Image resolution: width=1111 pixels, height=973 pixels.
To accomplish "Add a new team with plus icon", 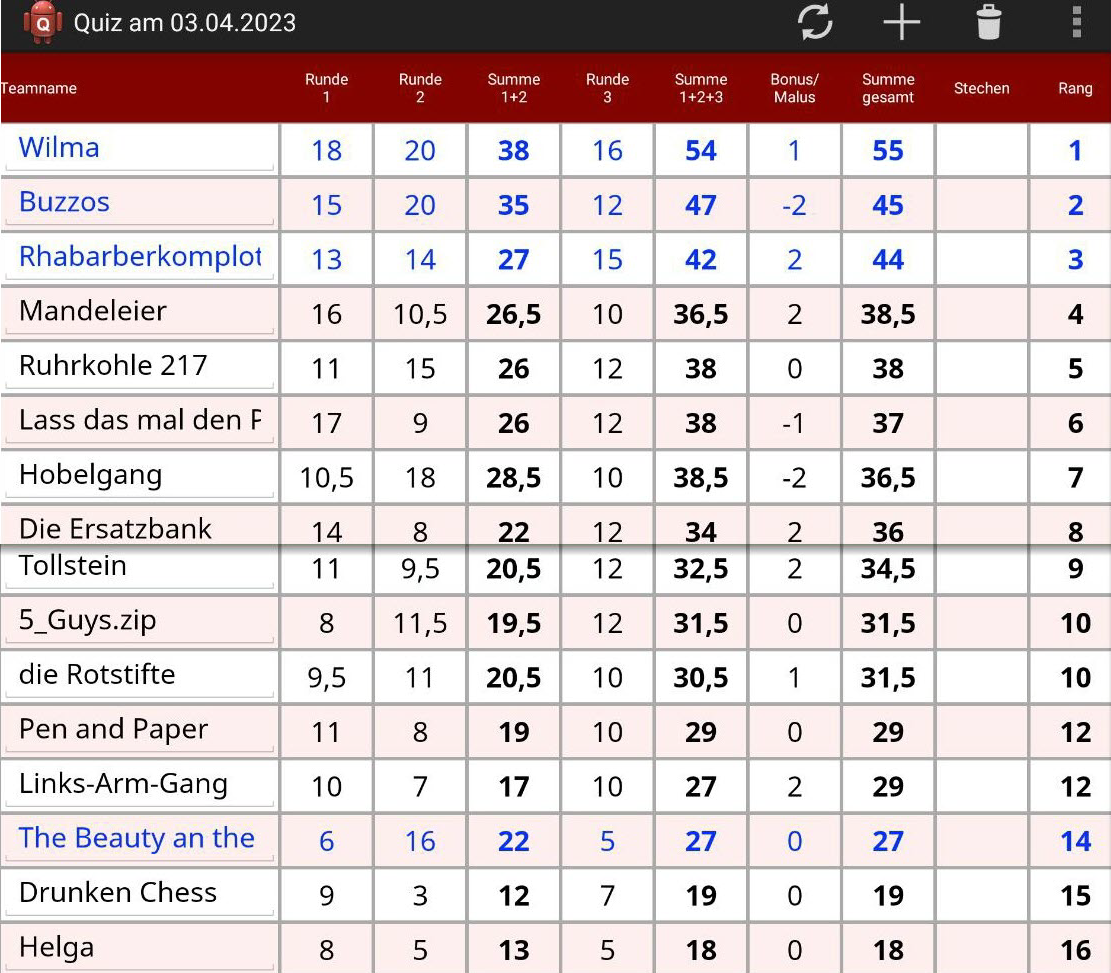I will coord(901,22).
